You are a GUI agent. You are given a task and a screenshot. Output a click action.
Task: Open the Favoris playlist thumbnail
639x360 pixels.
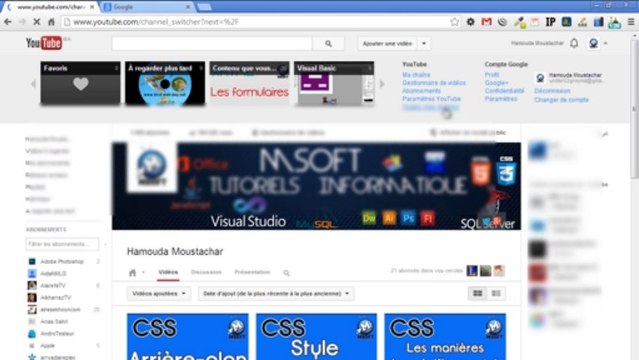[x=81, y=83]
